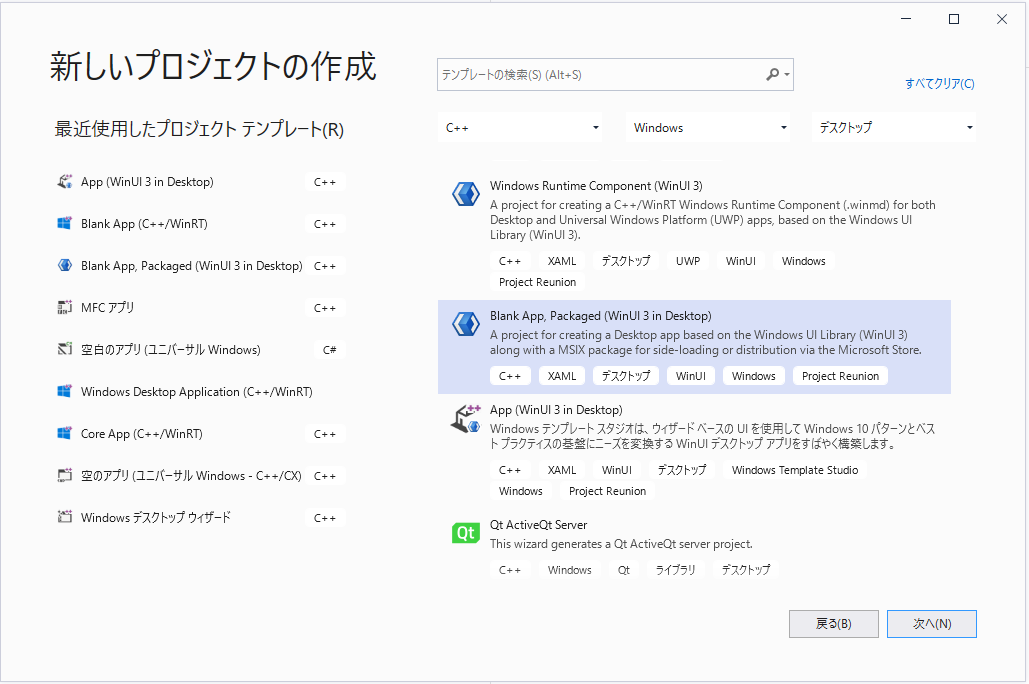Click the icon of selected Blank App, Packaged template
Viewport: 1029px width, 684px height.
pyautogui.click(x=466, y=324)
